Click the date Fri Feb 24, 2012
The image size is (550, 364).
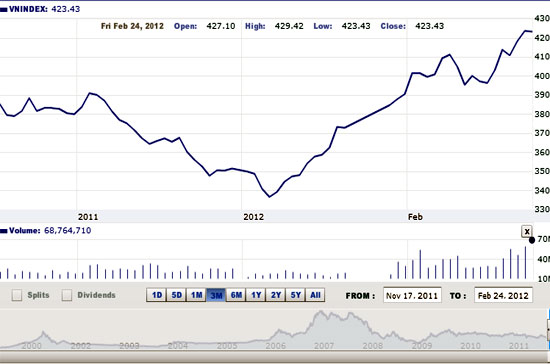(132, 26)
